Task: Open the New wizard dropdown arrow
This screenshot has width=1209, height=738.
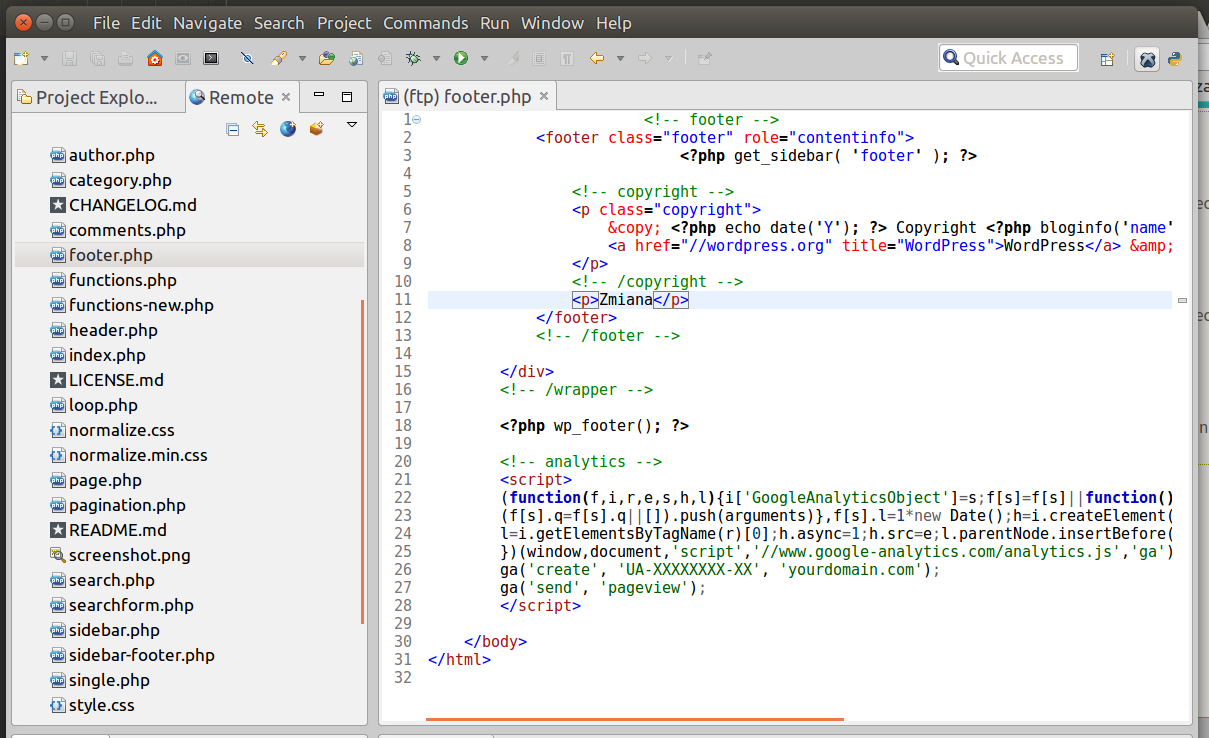Action: [44, 59]
